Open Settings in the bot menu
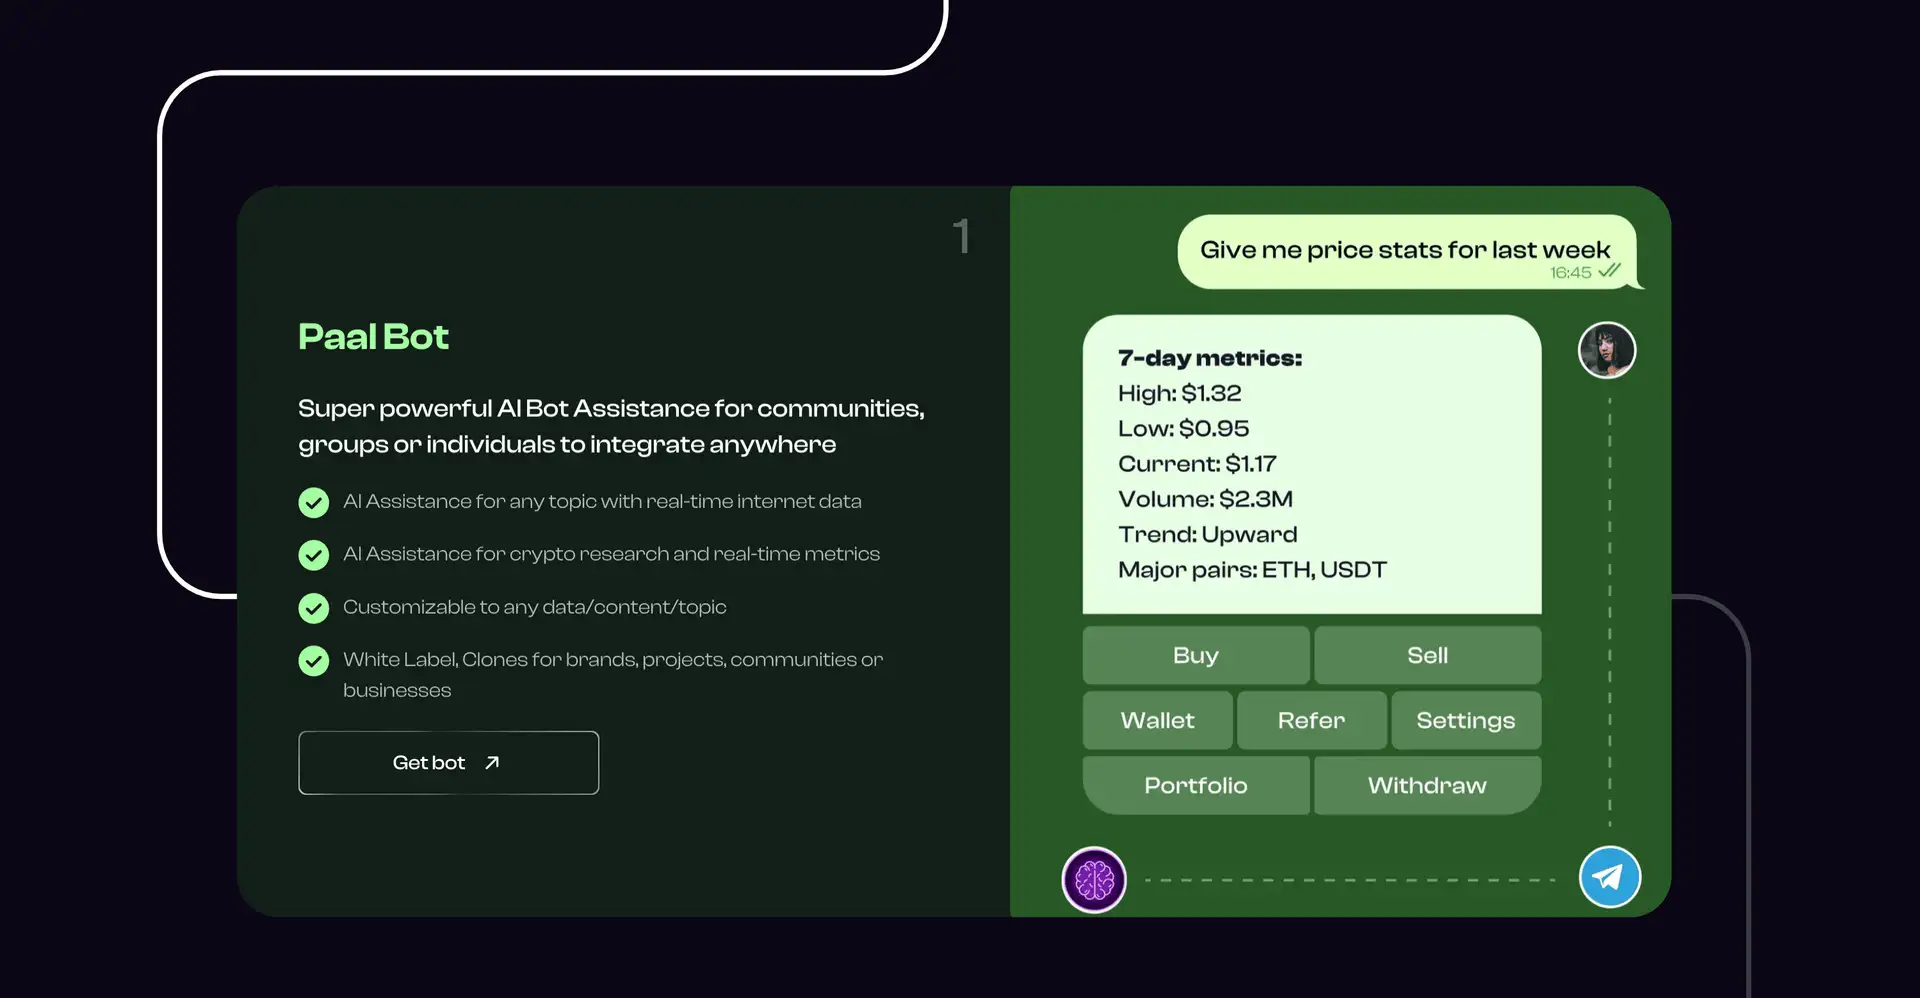Screen dimensions: 1920x998 point(1465,720)
